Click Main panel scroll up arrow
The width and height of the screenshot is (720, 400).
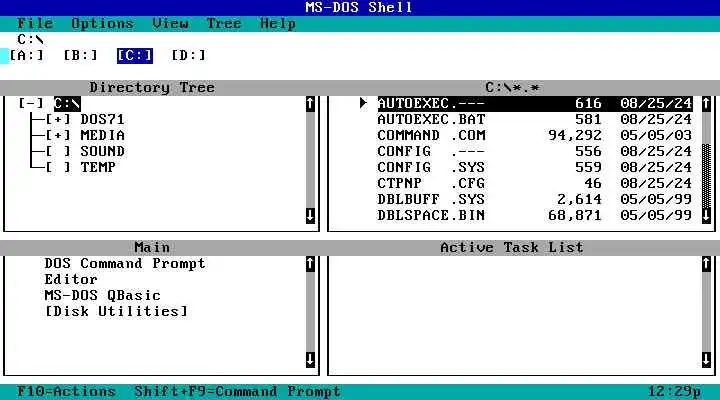click(x=310, y=264)
